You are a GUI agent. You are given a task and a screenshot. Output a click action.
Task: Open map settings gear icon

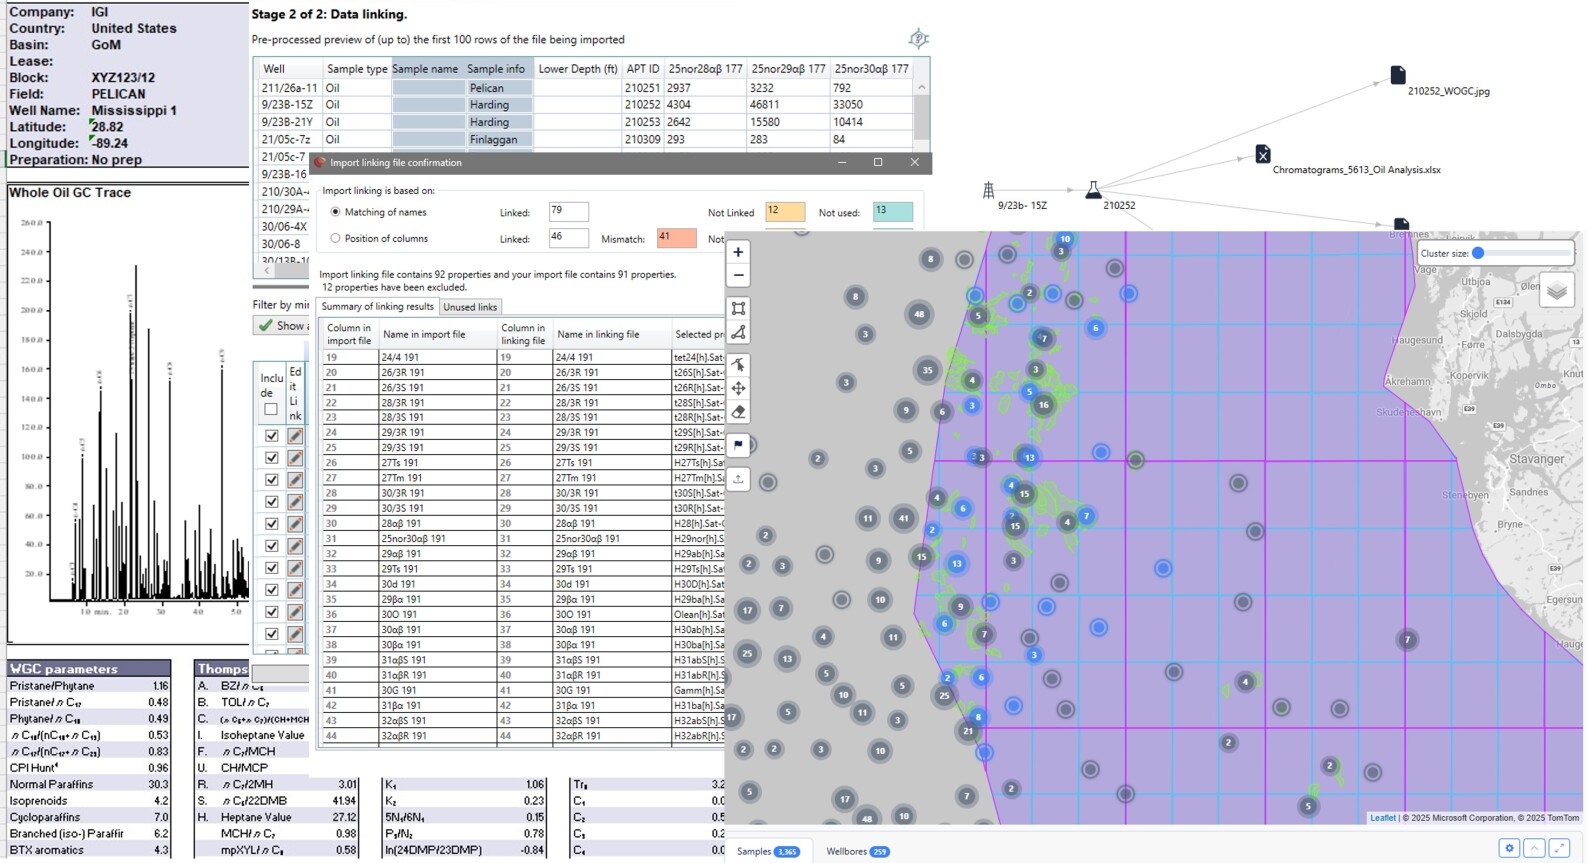click(1509, 848)
